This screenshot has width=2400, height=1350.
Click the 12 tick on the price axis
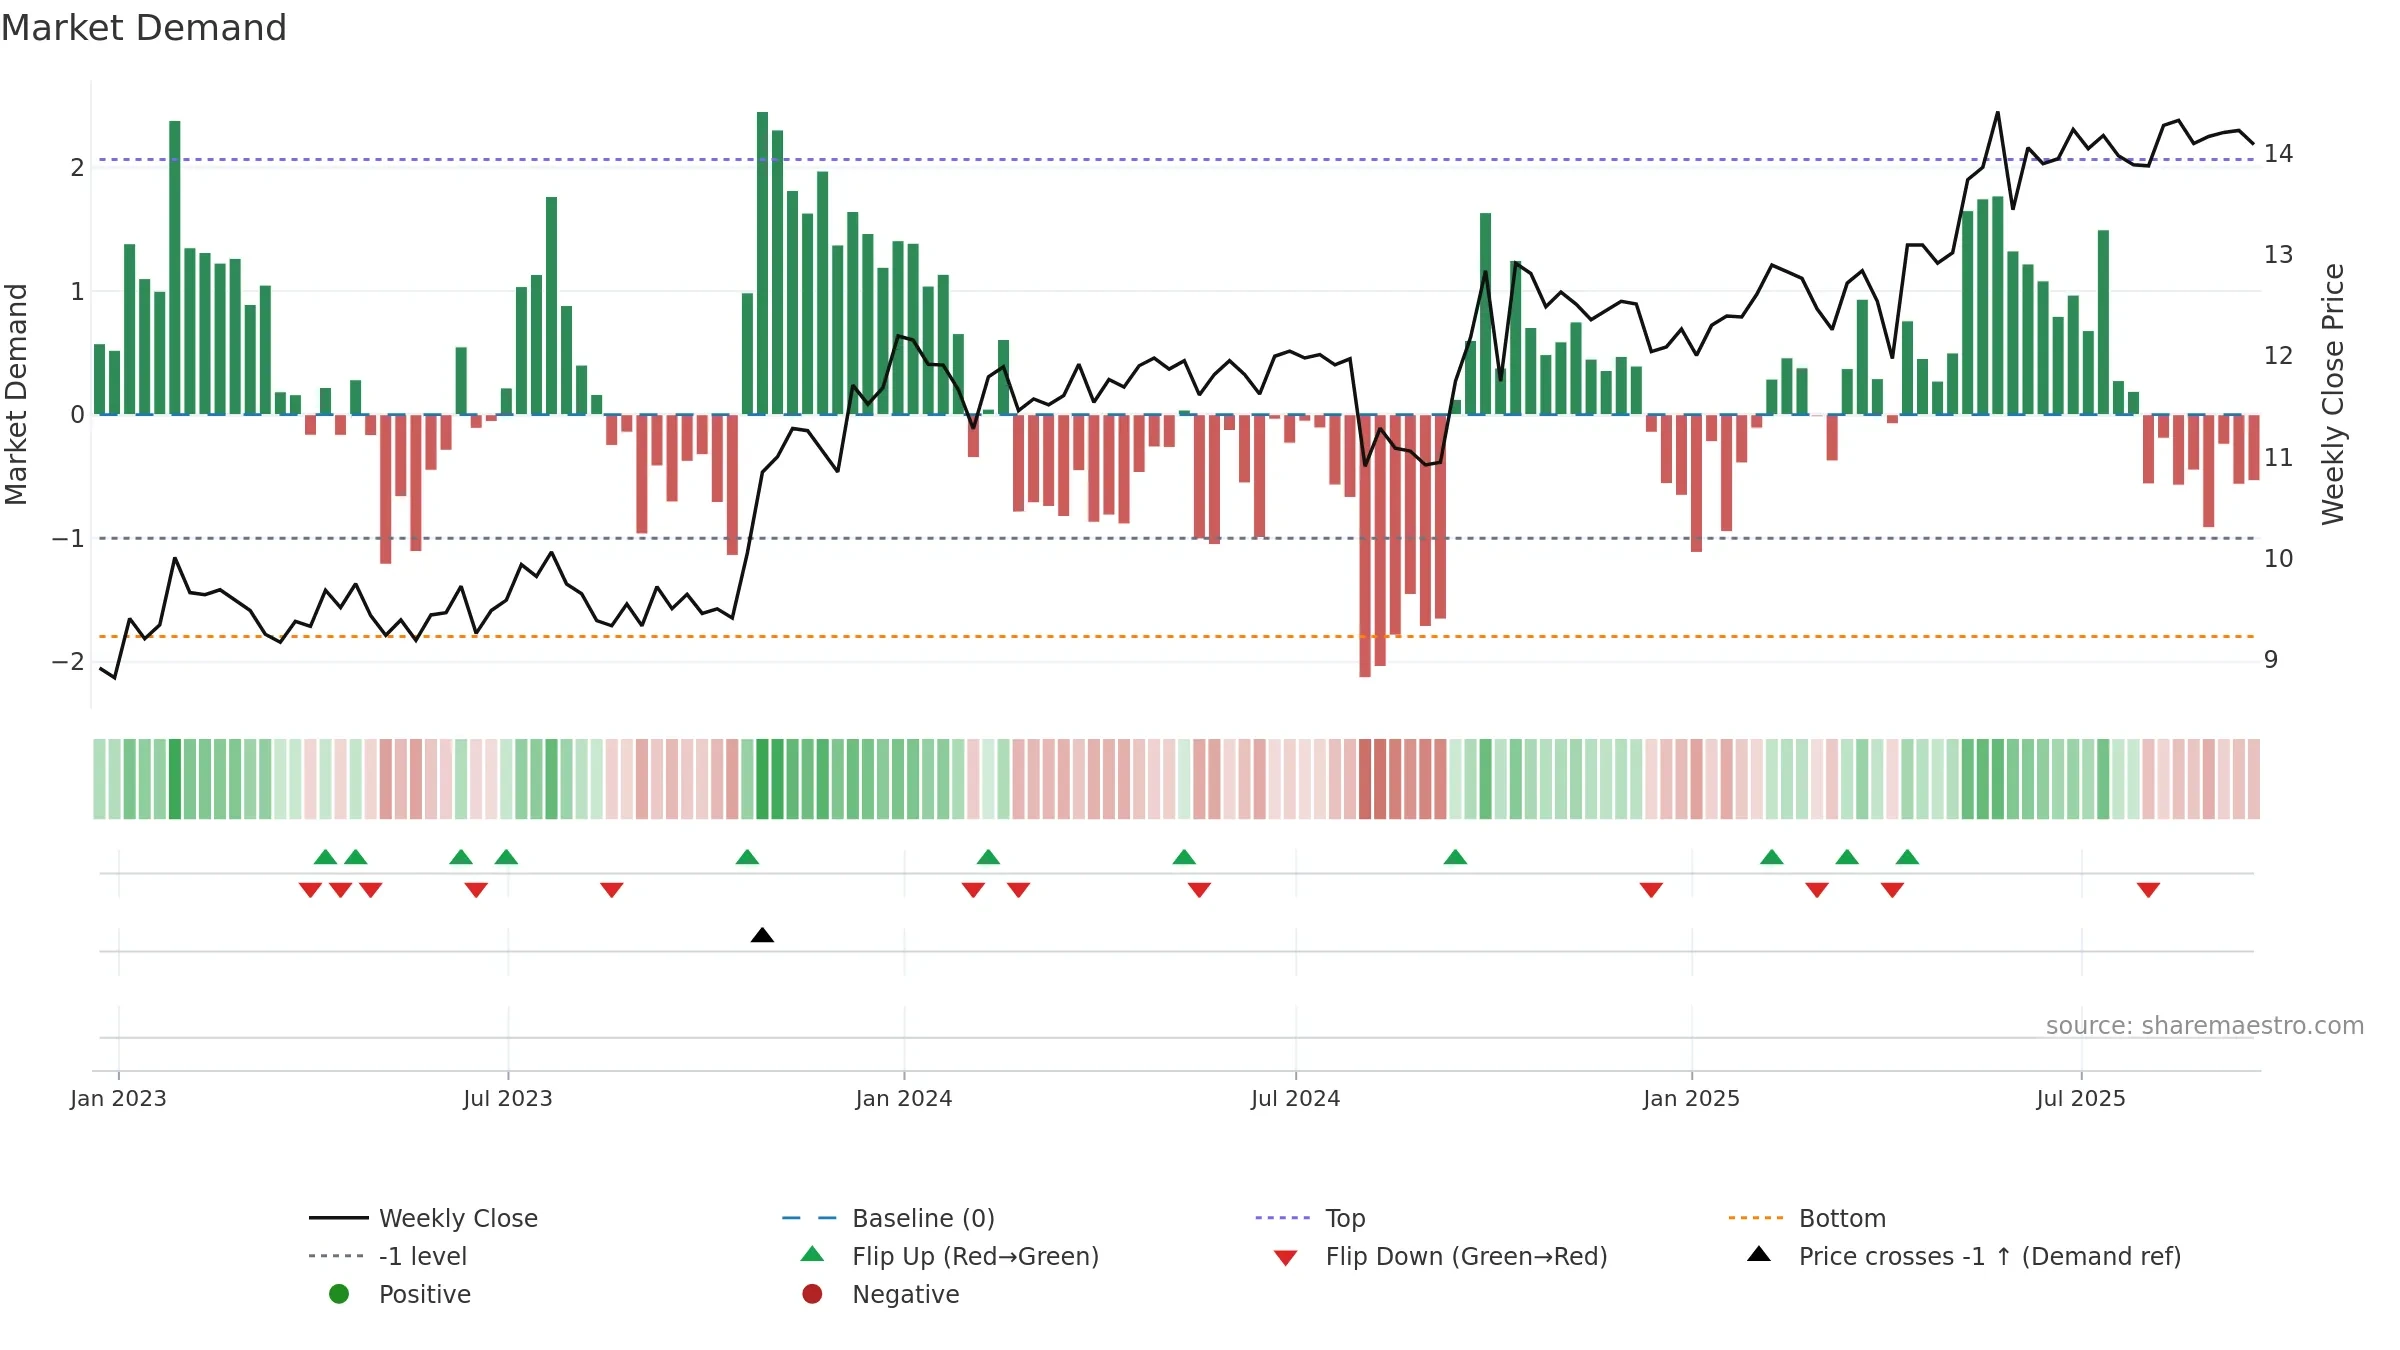click(2278, 356)
